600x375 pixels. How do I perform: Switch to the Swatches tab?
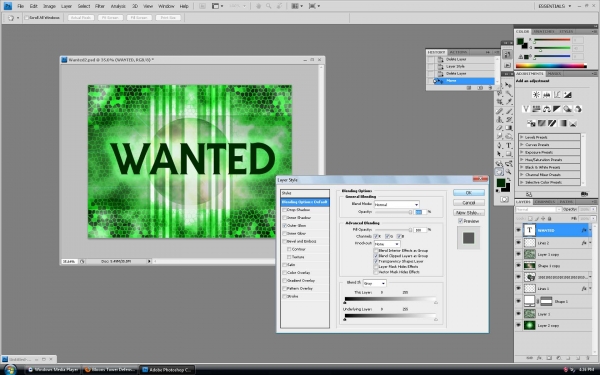point(543,31)
